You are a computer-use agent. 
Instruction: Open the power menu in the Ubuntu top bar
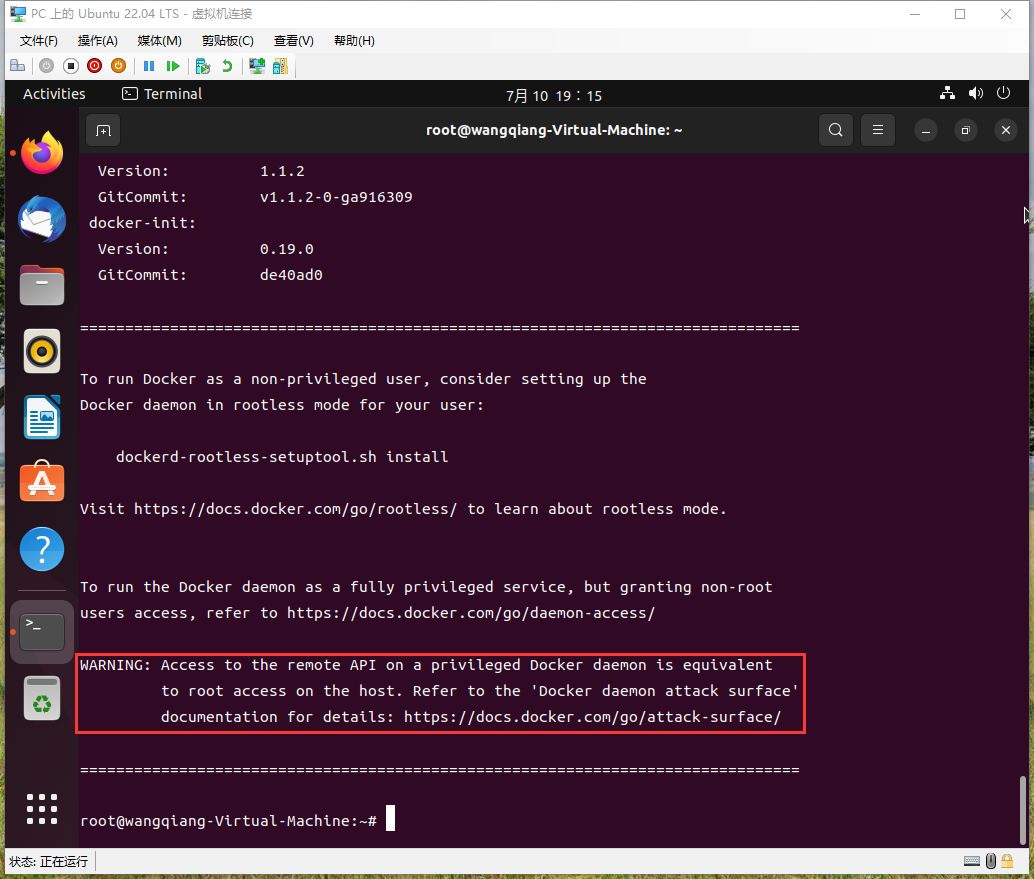(1003, 93)
